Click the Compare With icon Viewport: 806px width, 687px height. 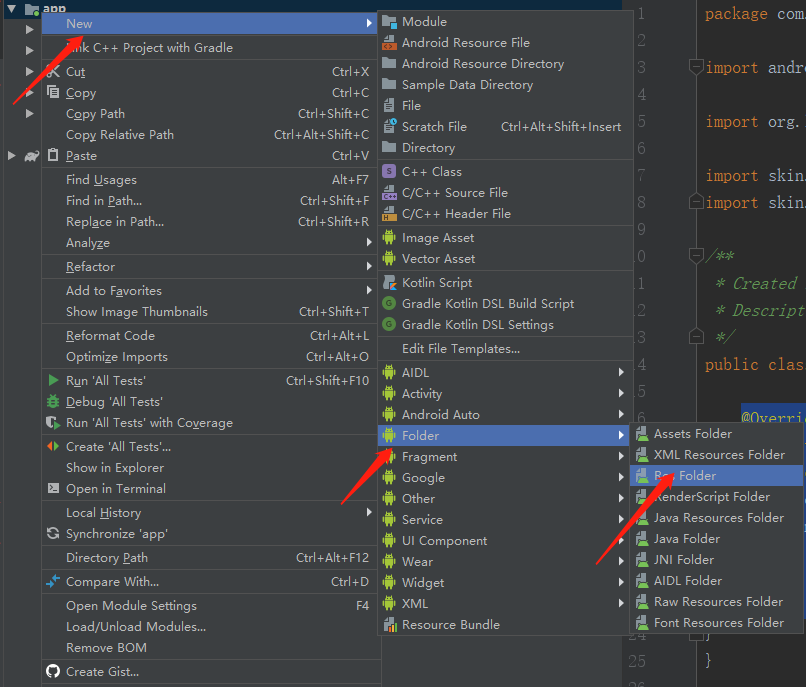(53, 581)
